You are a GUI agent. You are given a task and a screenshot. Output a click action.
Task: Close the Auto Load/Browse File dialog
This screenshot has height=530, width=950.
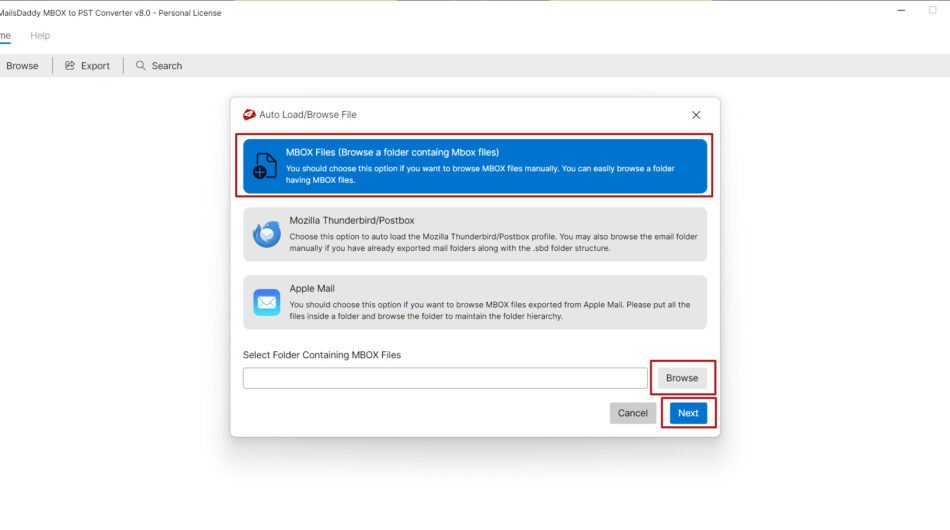696,115
